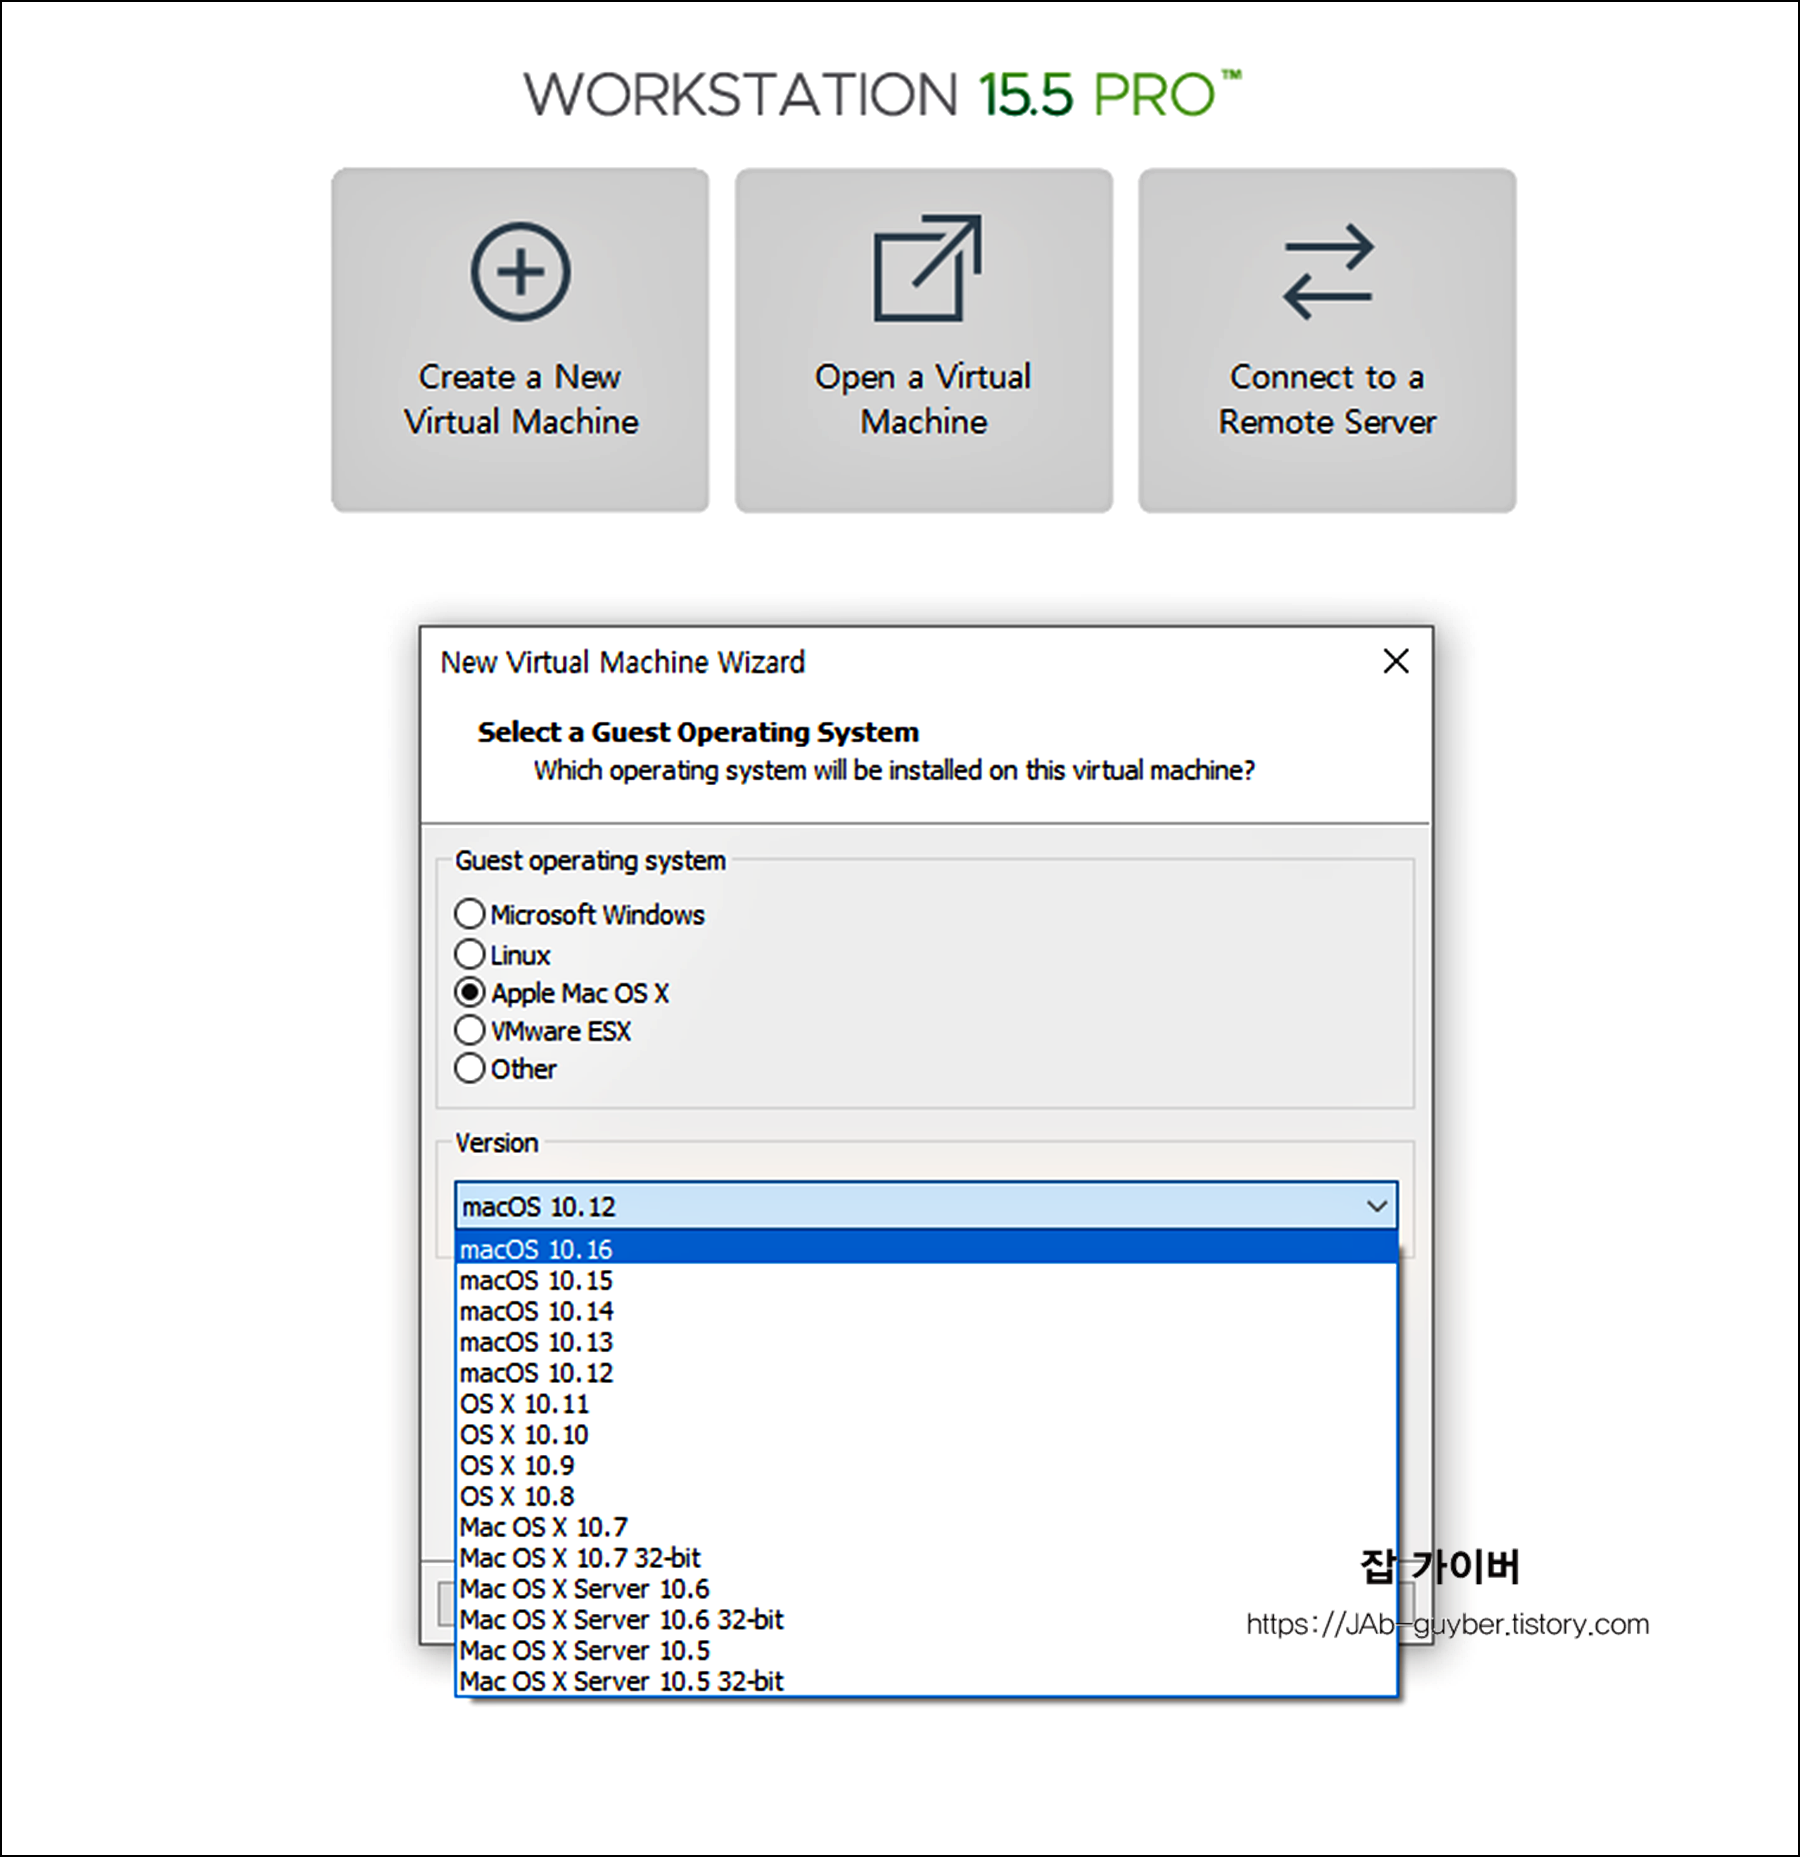1800x1857 pixels.
Task: Choose Mac OS X Server 10.5 32-bit
Action: coord(926,1682)
